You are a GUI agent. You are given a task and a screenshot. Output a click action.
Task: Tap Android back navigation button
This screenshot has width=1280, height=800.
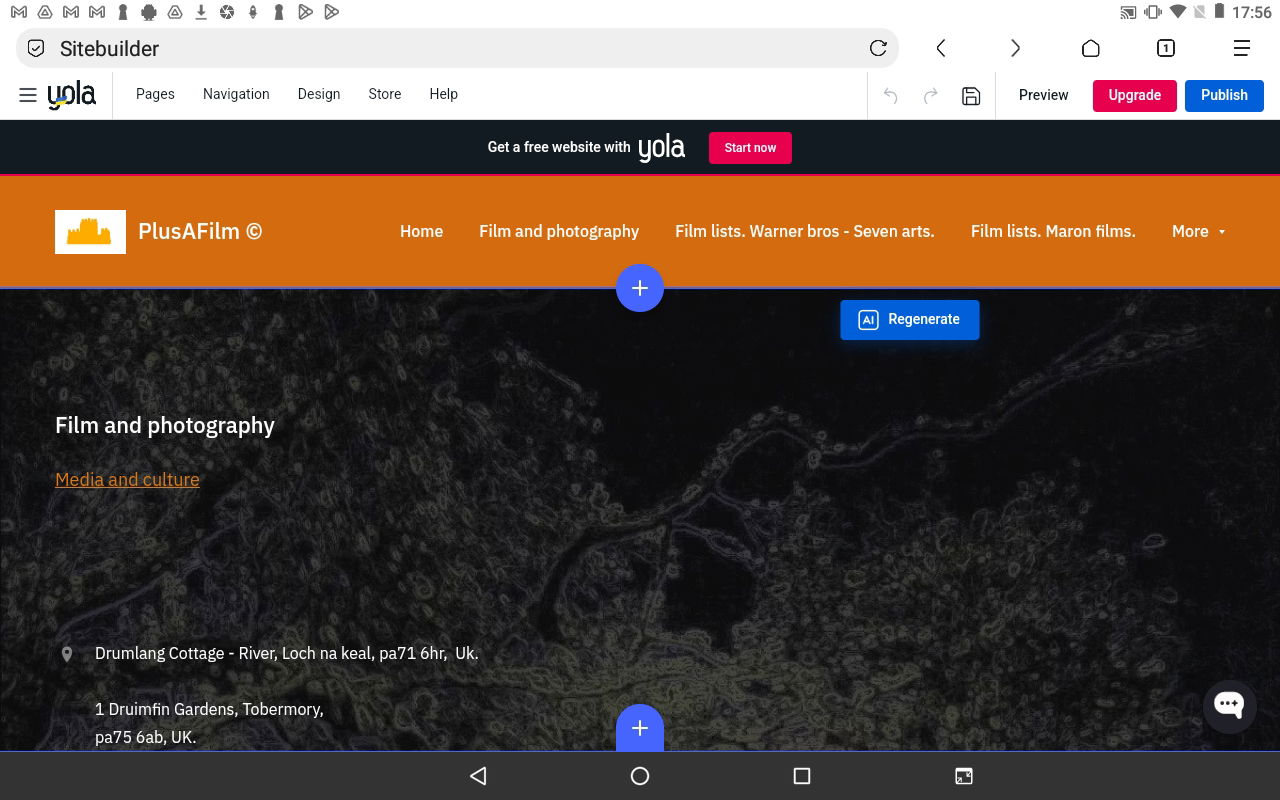pos(478,776)
